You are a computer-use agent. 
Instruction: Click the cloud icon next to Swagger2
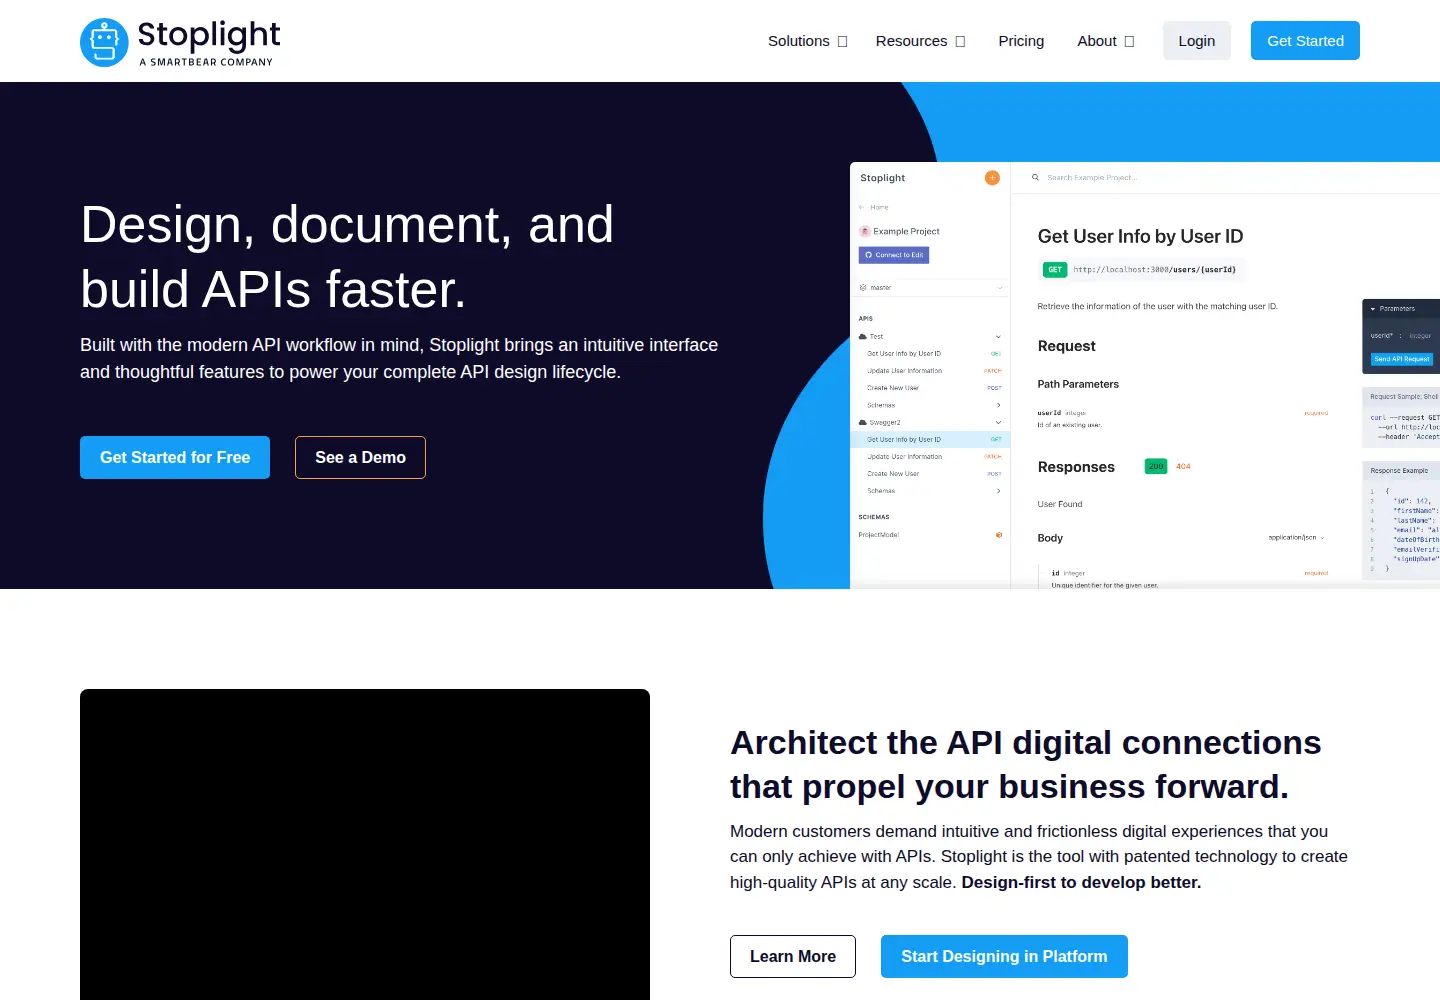863,423
